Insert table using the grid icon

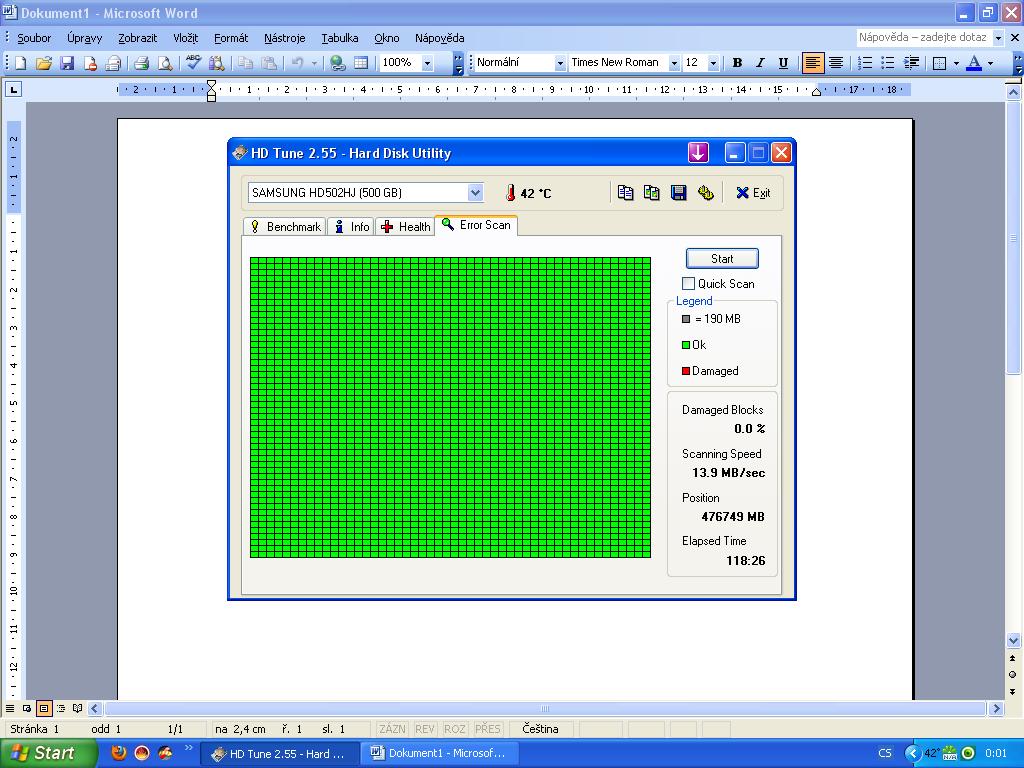point(360,63)
